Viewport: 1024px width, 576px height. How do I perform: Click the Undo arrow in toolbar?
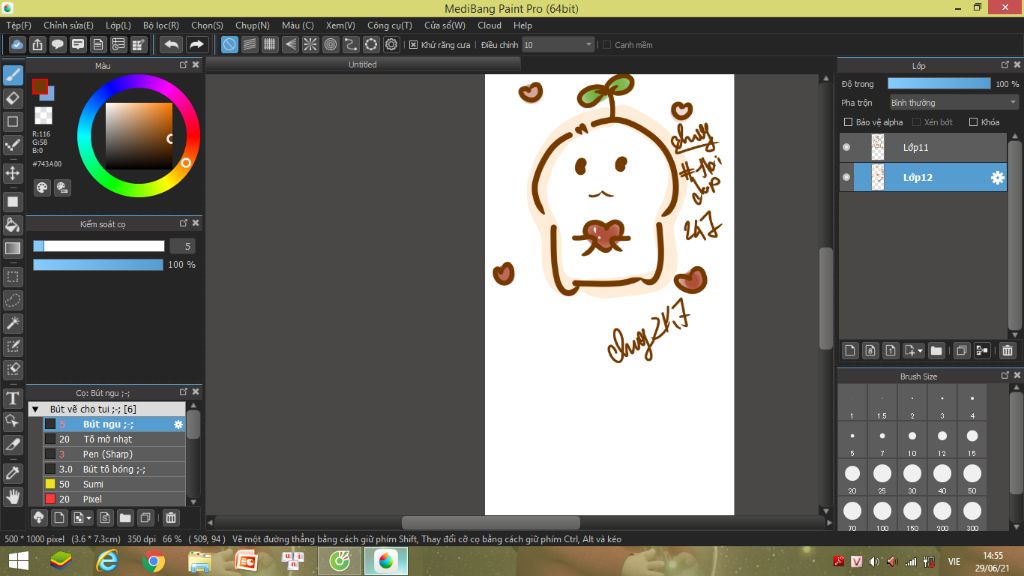tap(171, 44)
